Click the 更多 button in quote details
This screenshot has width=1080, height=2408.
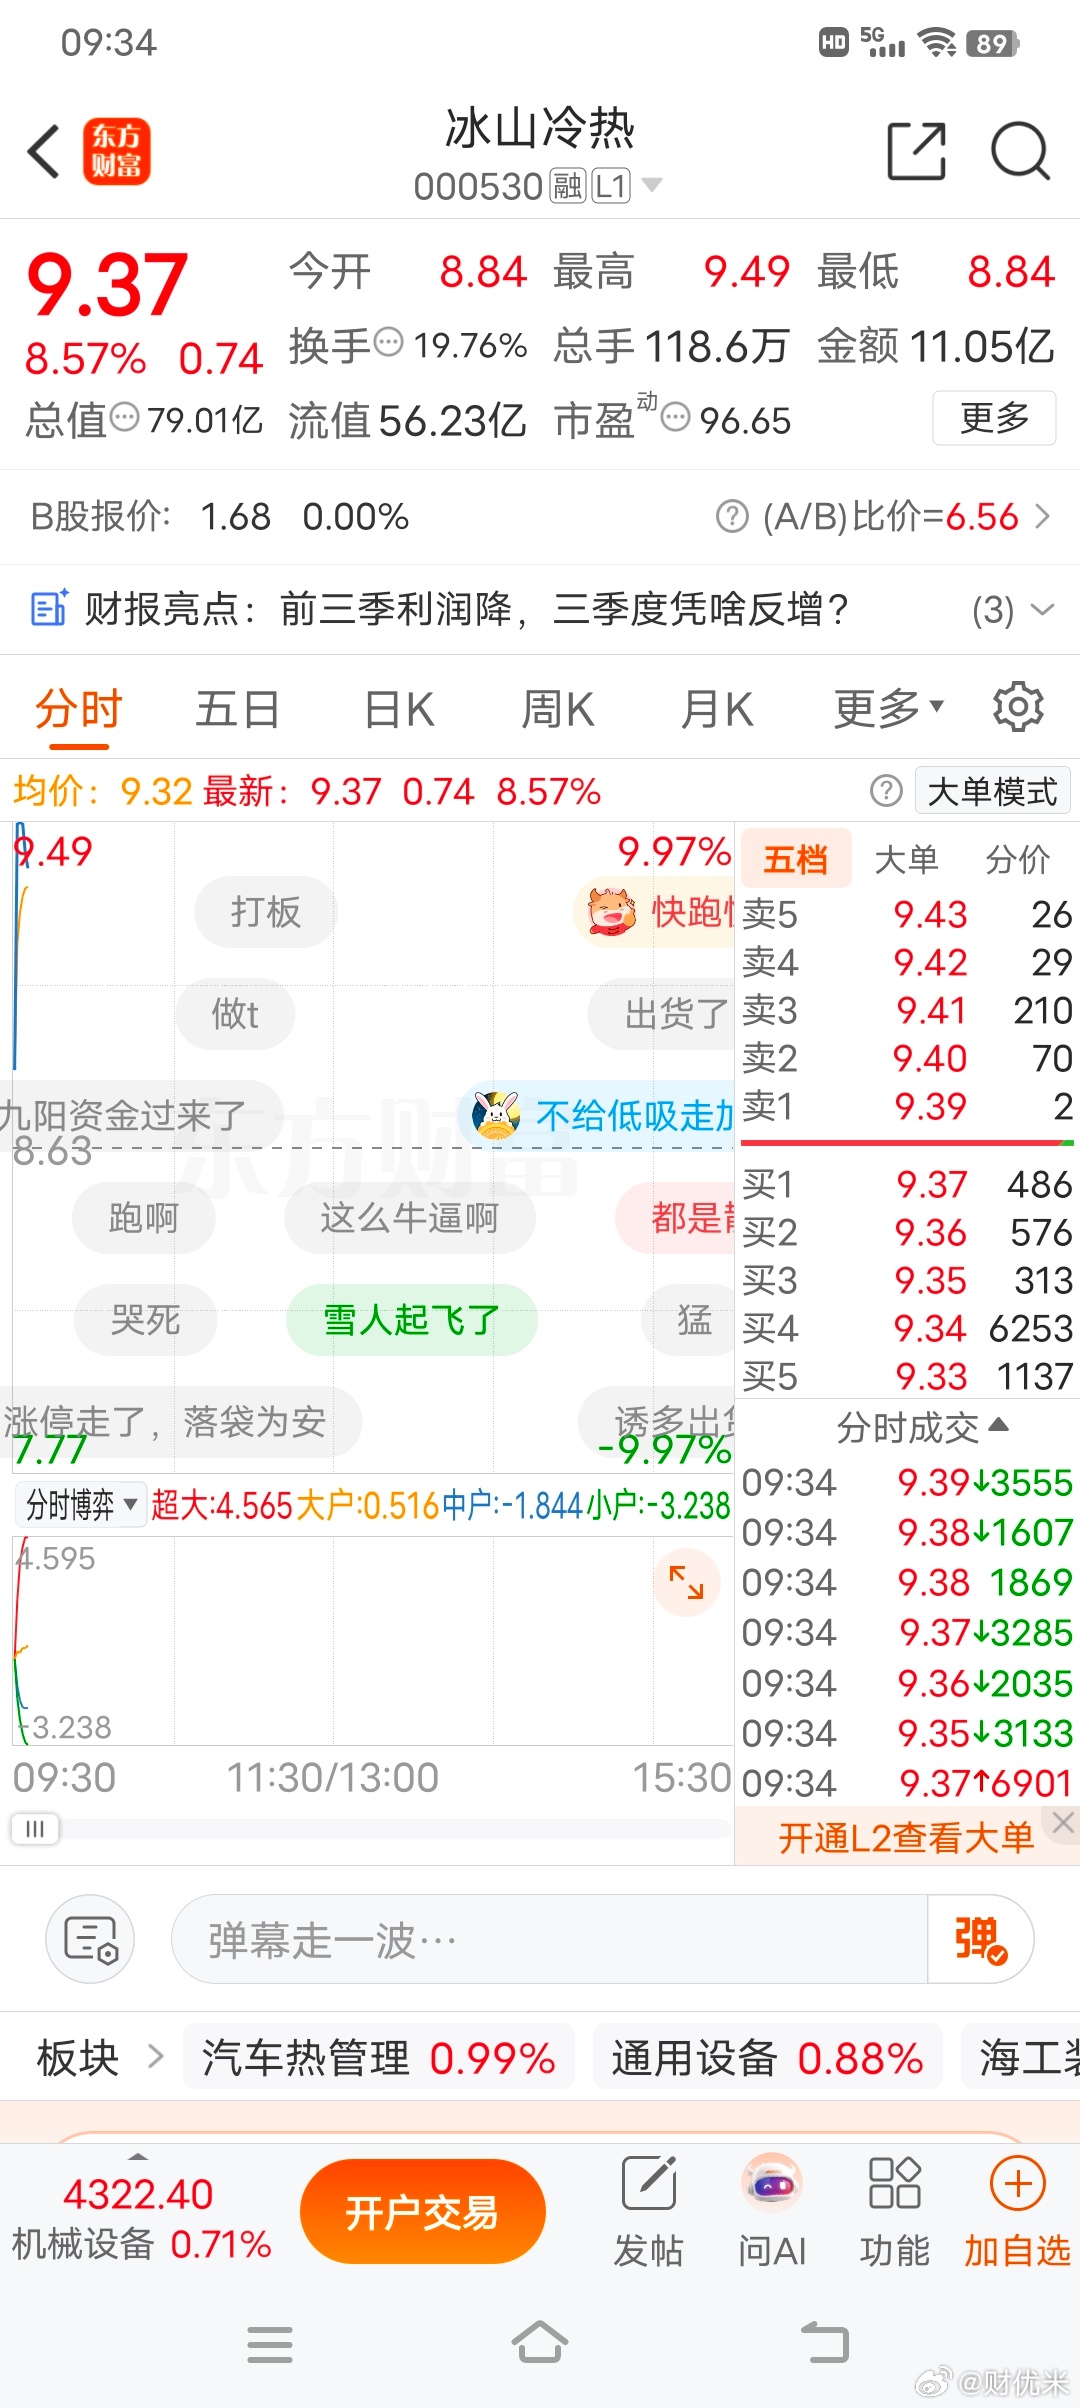(x=994, y=418)
